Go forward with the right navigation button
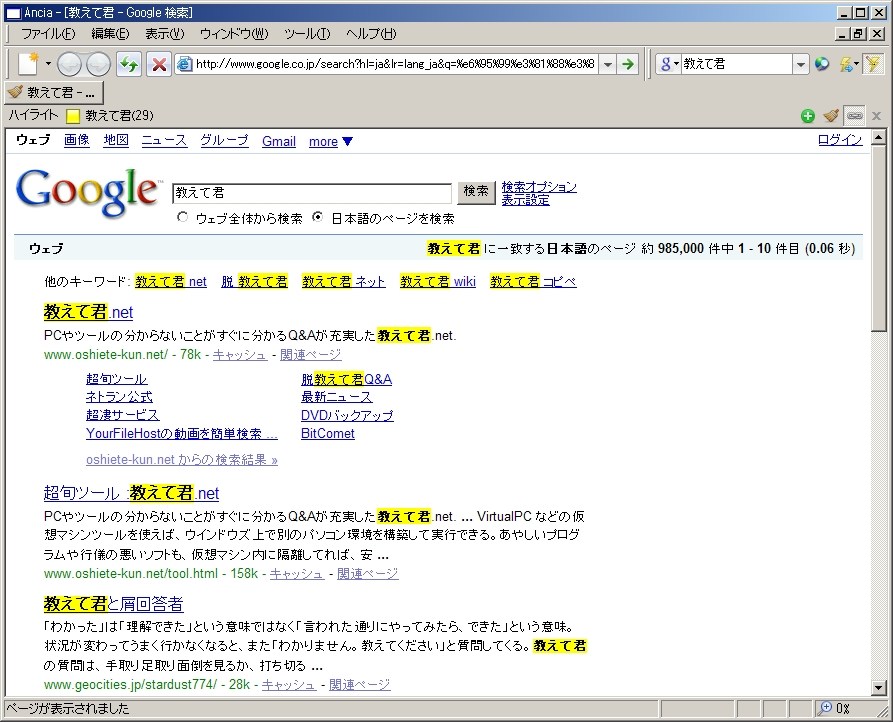893x722 pixels. (x=98, y=64)
